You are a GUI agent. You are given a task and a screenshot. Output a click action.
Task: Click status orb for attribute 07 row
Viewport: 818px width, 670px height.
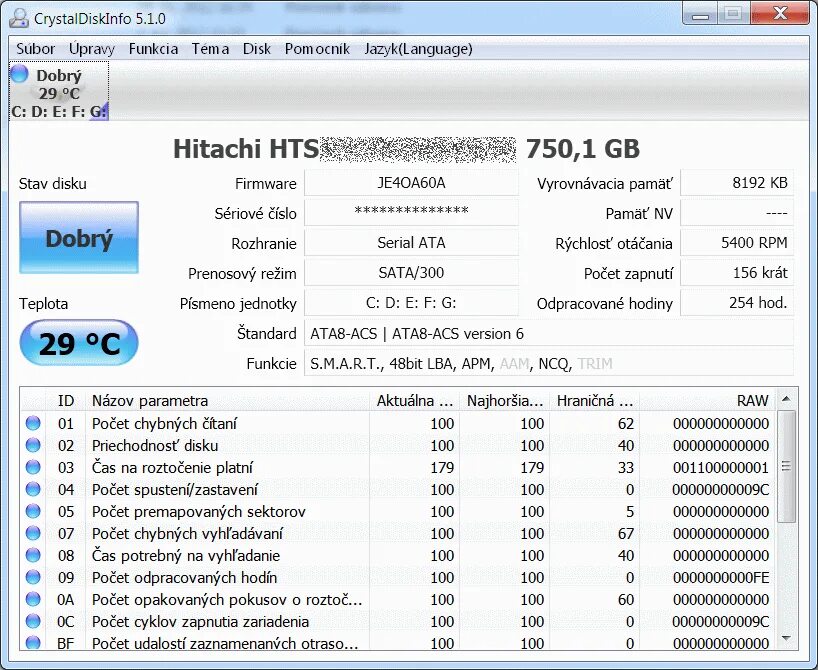tap(33, 533)
